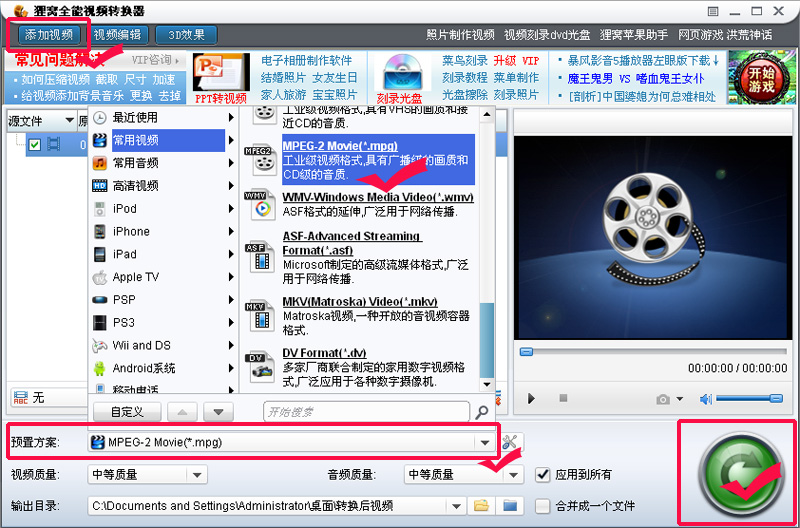Image resolution: width=800 pixels, height=528 pixels.
Task: Expand the 输出目录 path dropdown
Action: (456, 506)
